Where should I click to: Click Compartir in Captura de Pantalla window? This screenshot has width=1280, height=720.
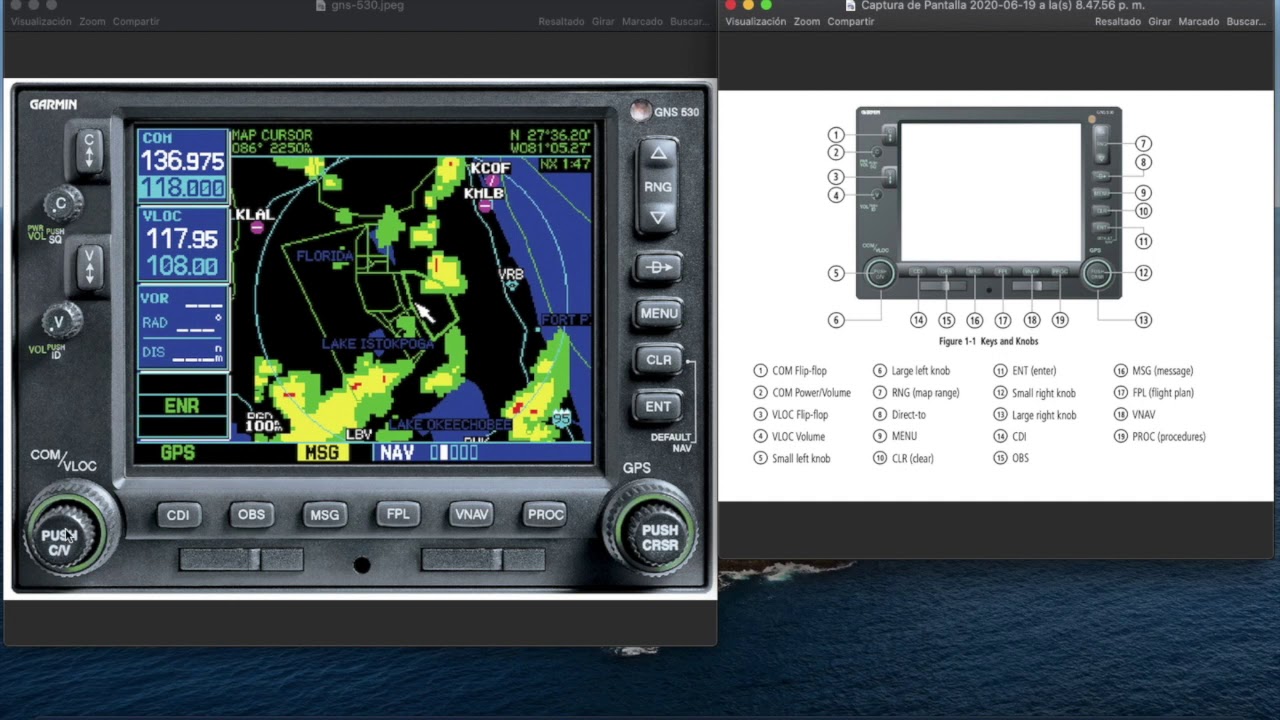coord(851,21)
